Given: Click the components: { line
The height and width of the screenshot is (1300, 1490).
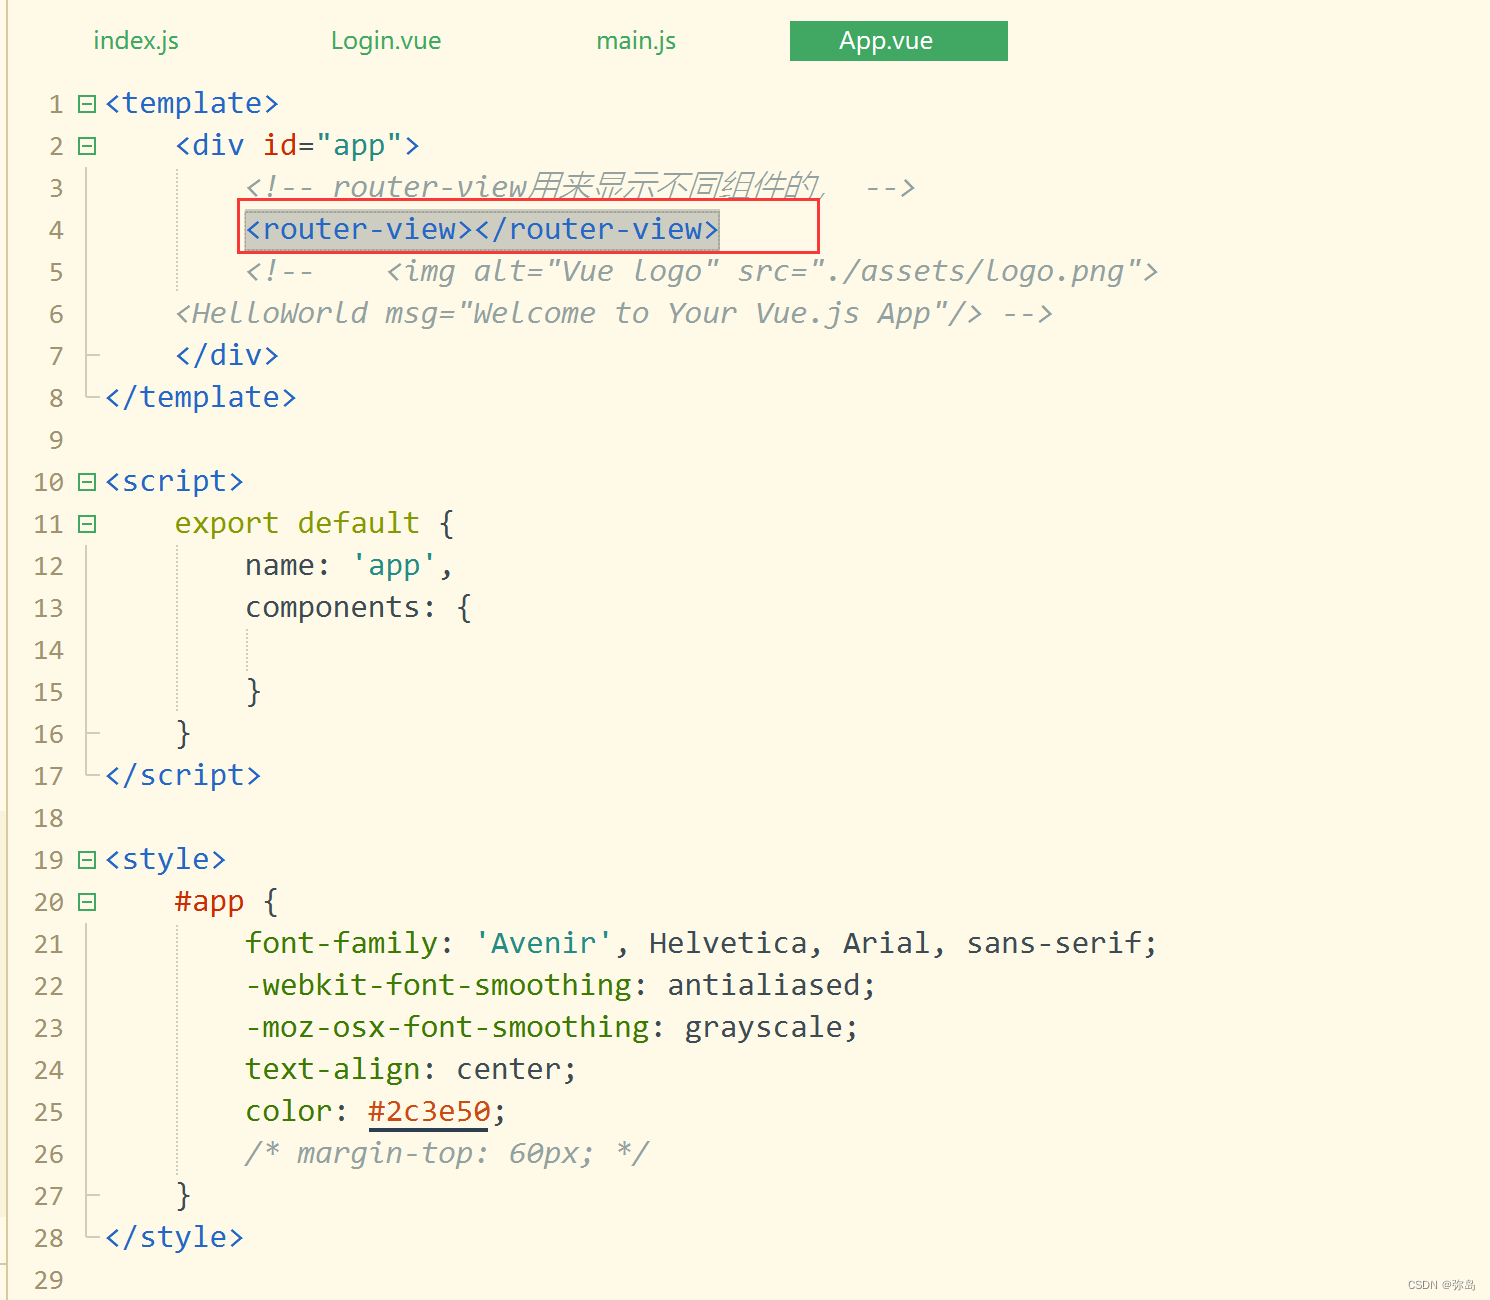Looking at the screenshot, I should pos(359,608).
